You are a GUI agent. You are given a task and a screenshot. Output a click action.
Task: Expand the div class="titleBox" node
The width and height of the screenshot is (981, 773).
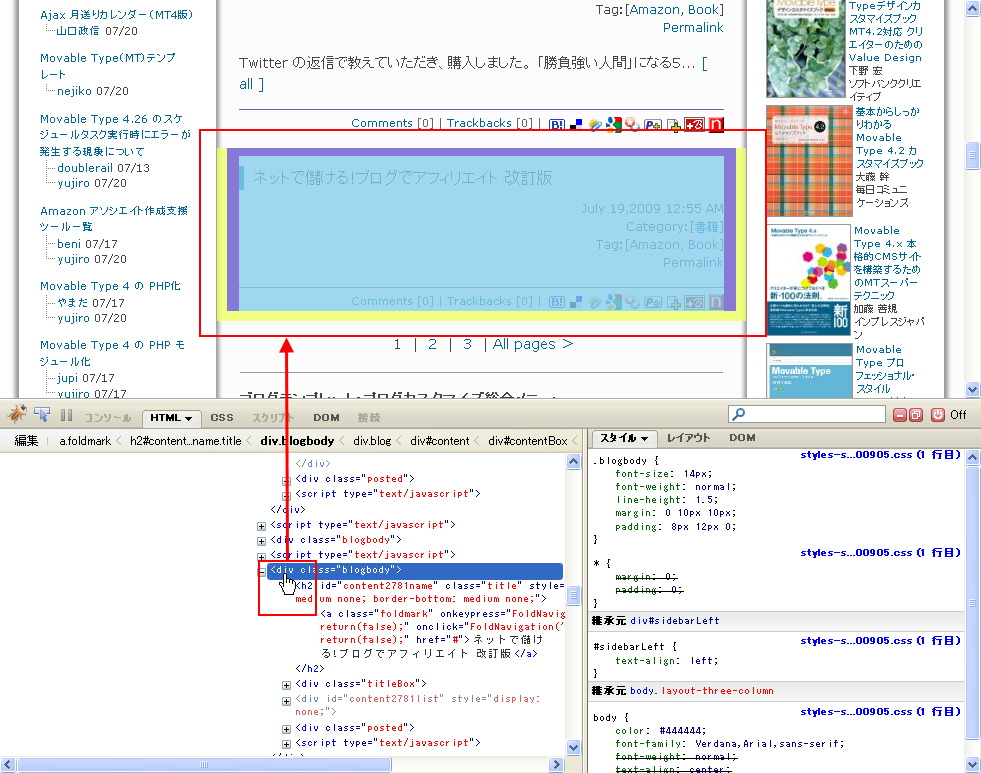click(x=286, y=685)
